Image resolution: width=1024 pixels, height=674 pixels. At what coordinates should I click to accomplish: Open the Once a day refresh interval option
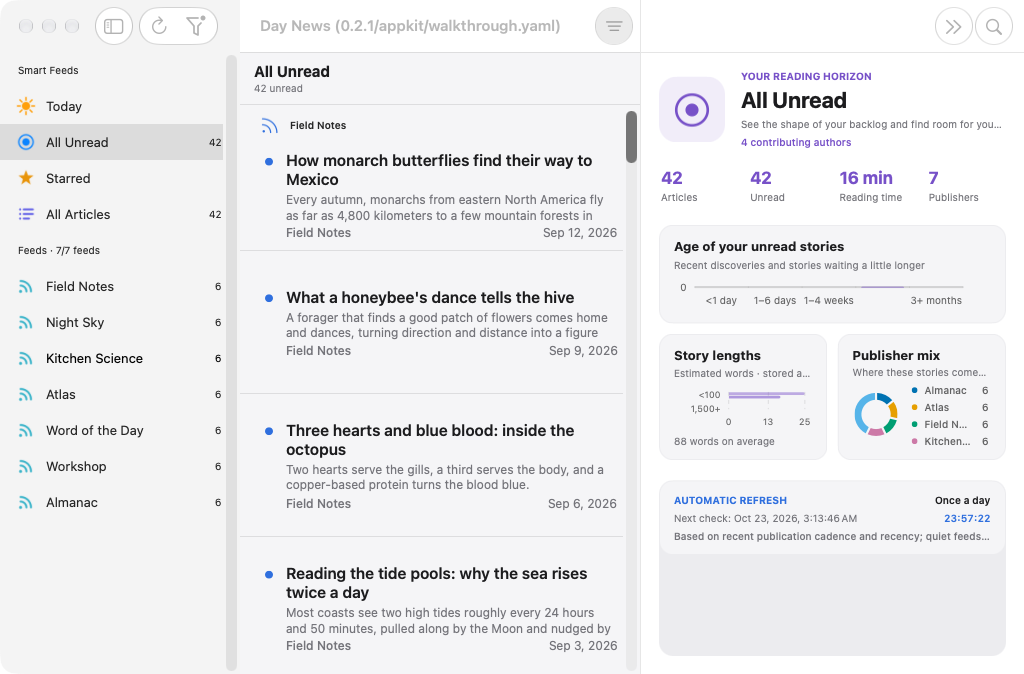click(962, 500)
